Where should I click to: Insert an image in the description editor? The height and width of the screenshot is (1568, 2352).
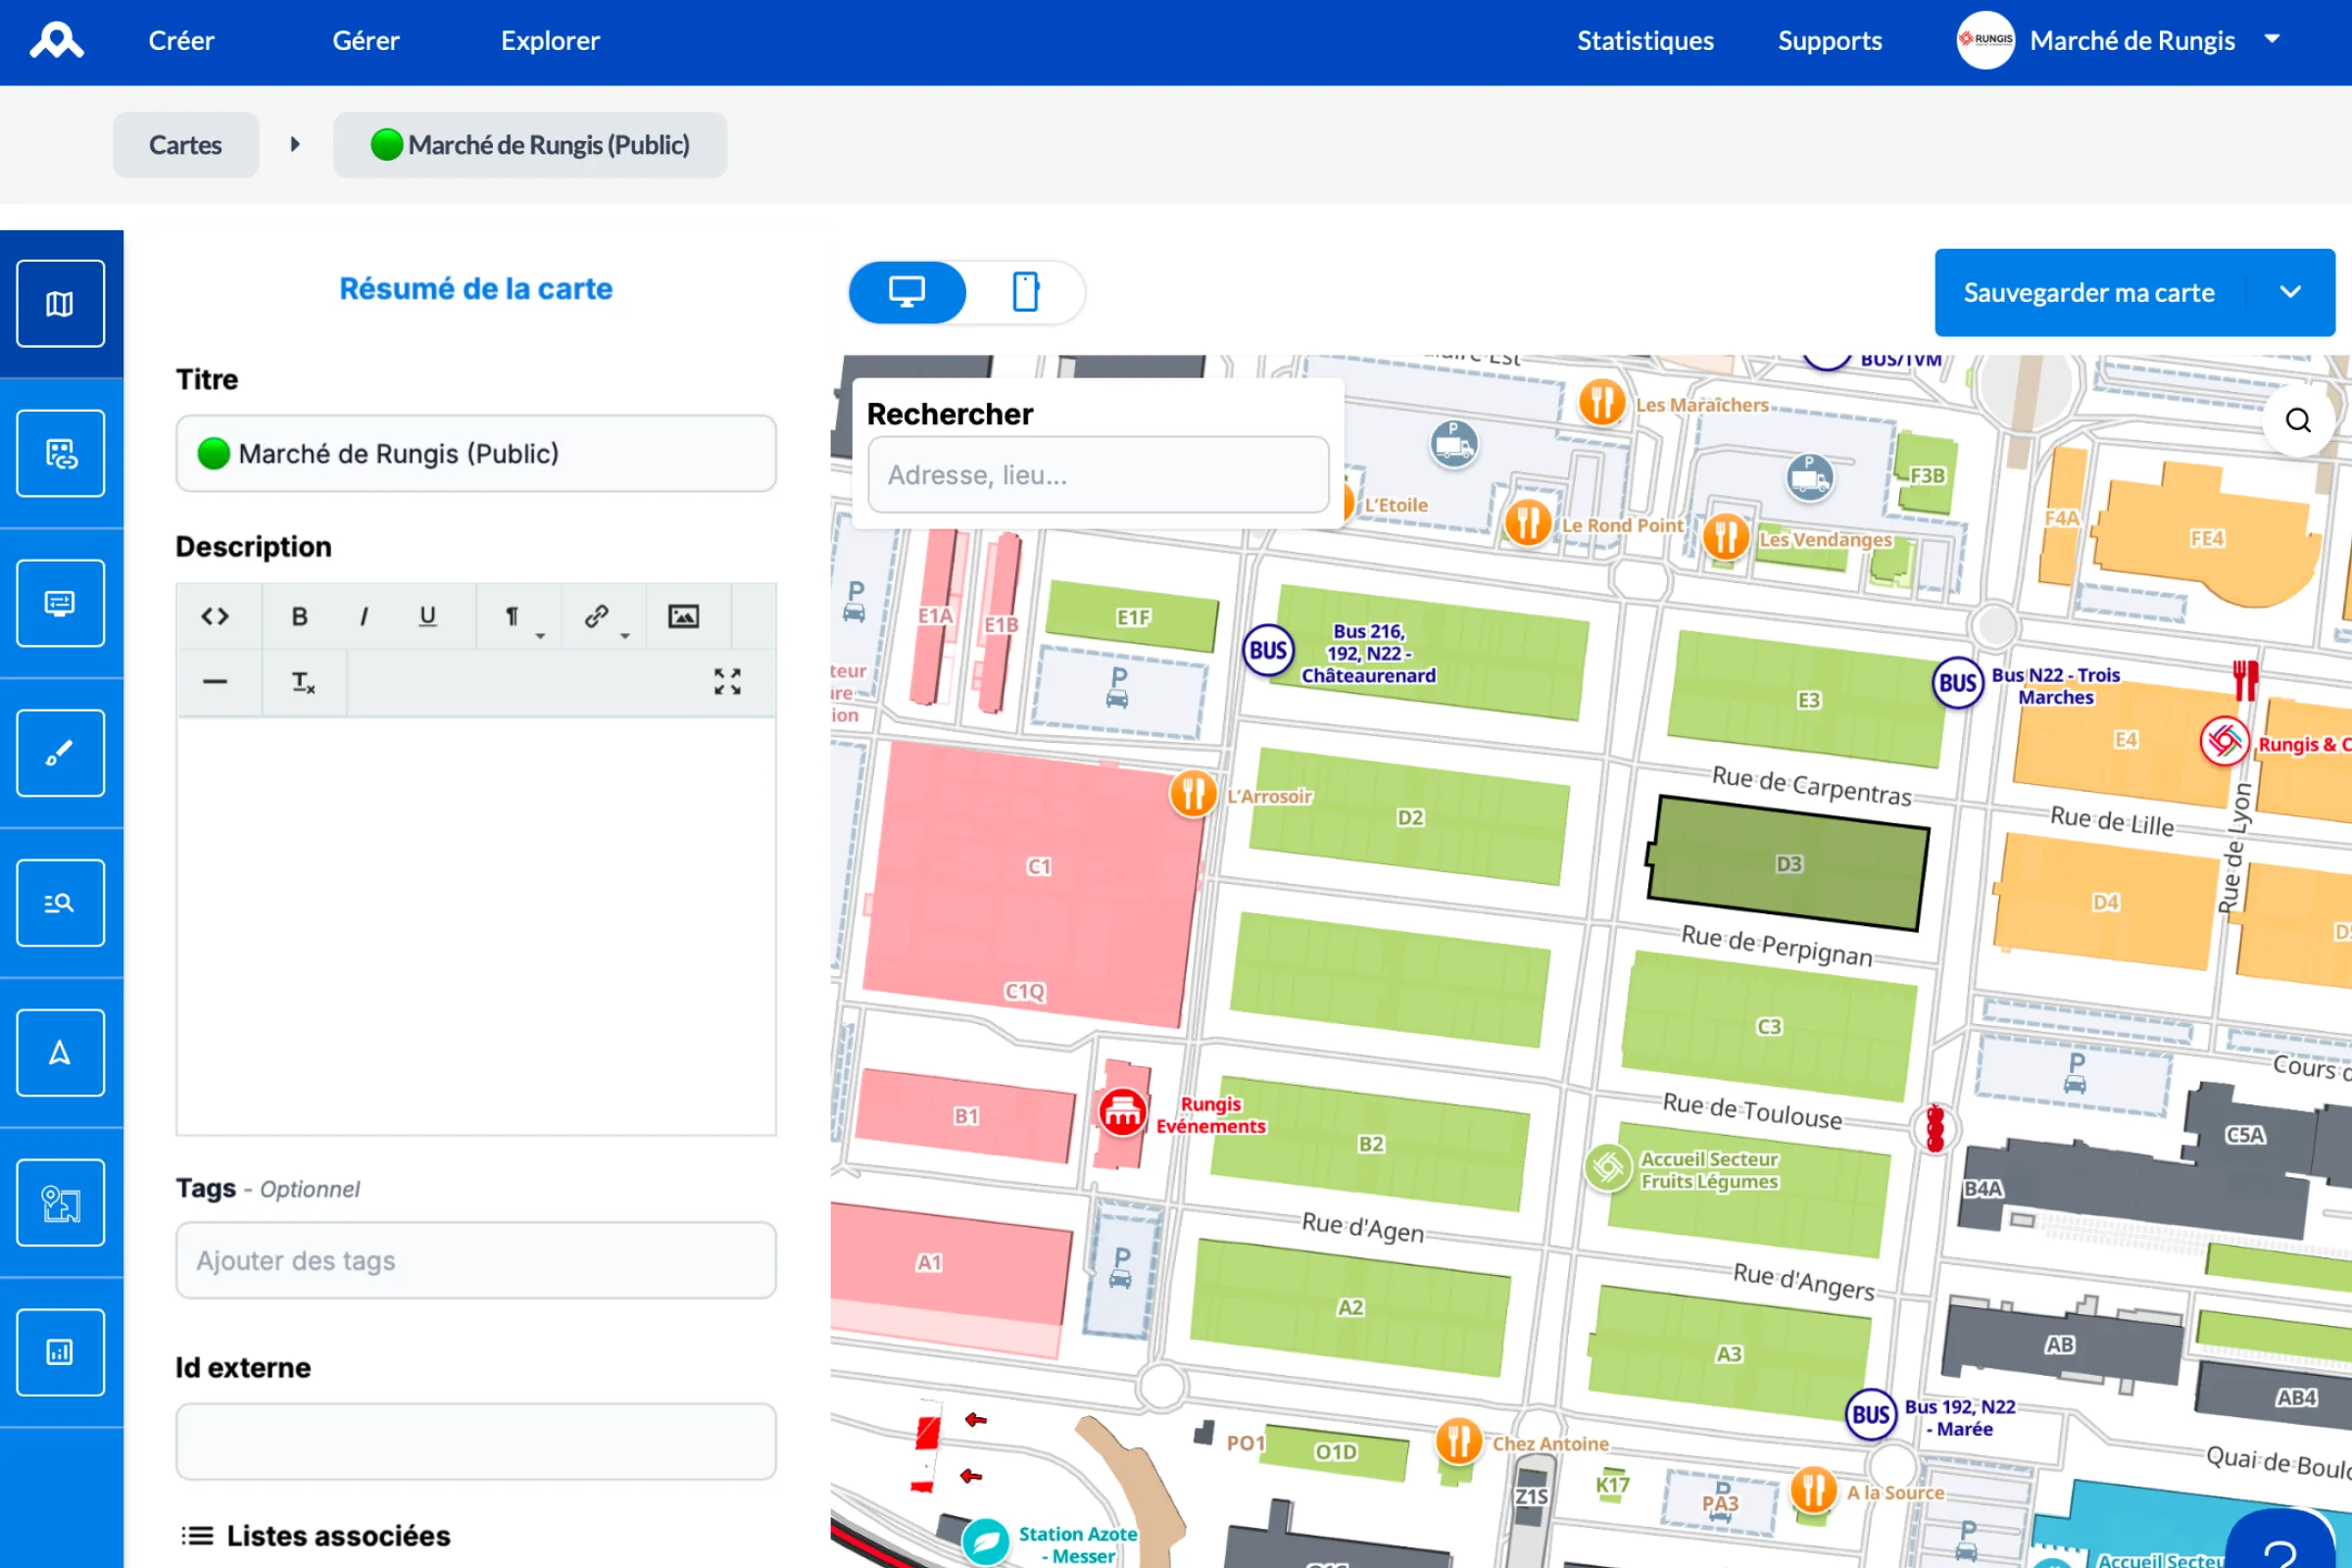click(x=684, y=616)
